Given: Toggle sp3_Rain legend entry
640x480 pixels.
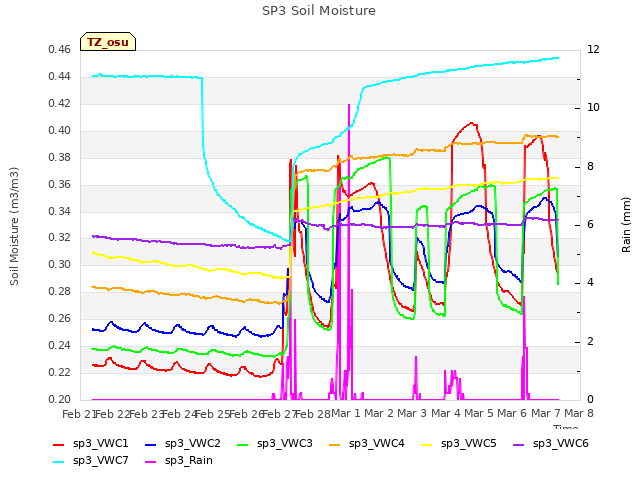Looking at the screenshot, I should coord(179,461).
